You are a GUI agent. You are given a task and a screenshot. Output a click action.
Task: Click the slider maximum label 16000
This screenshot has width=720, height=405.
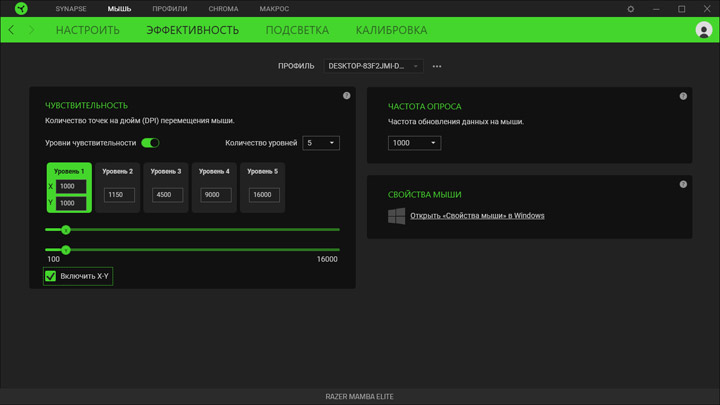pos(327,259)
